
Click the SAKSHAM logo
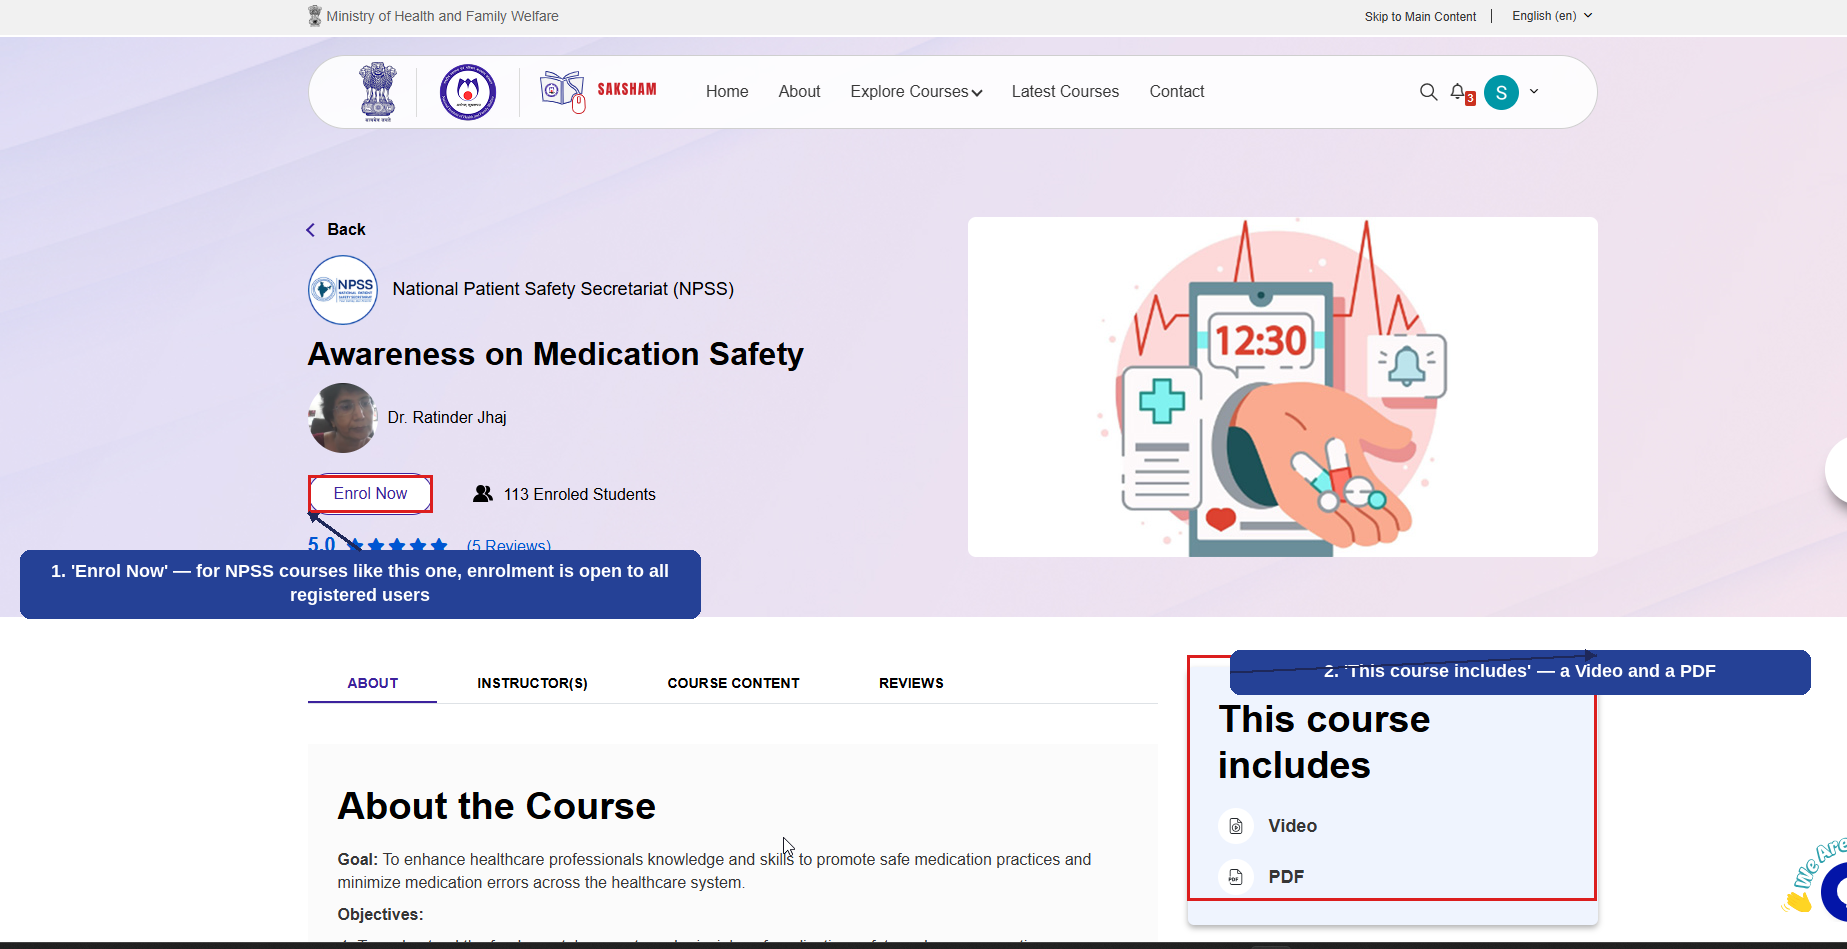tap(598, 91)
